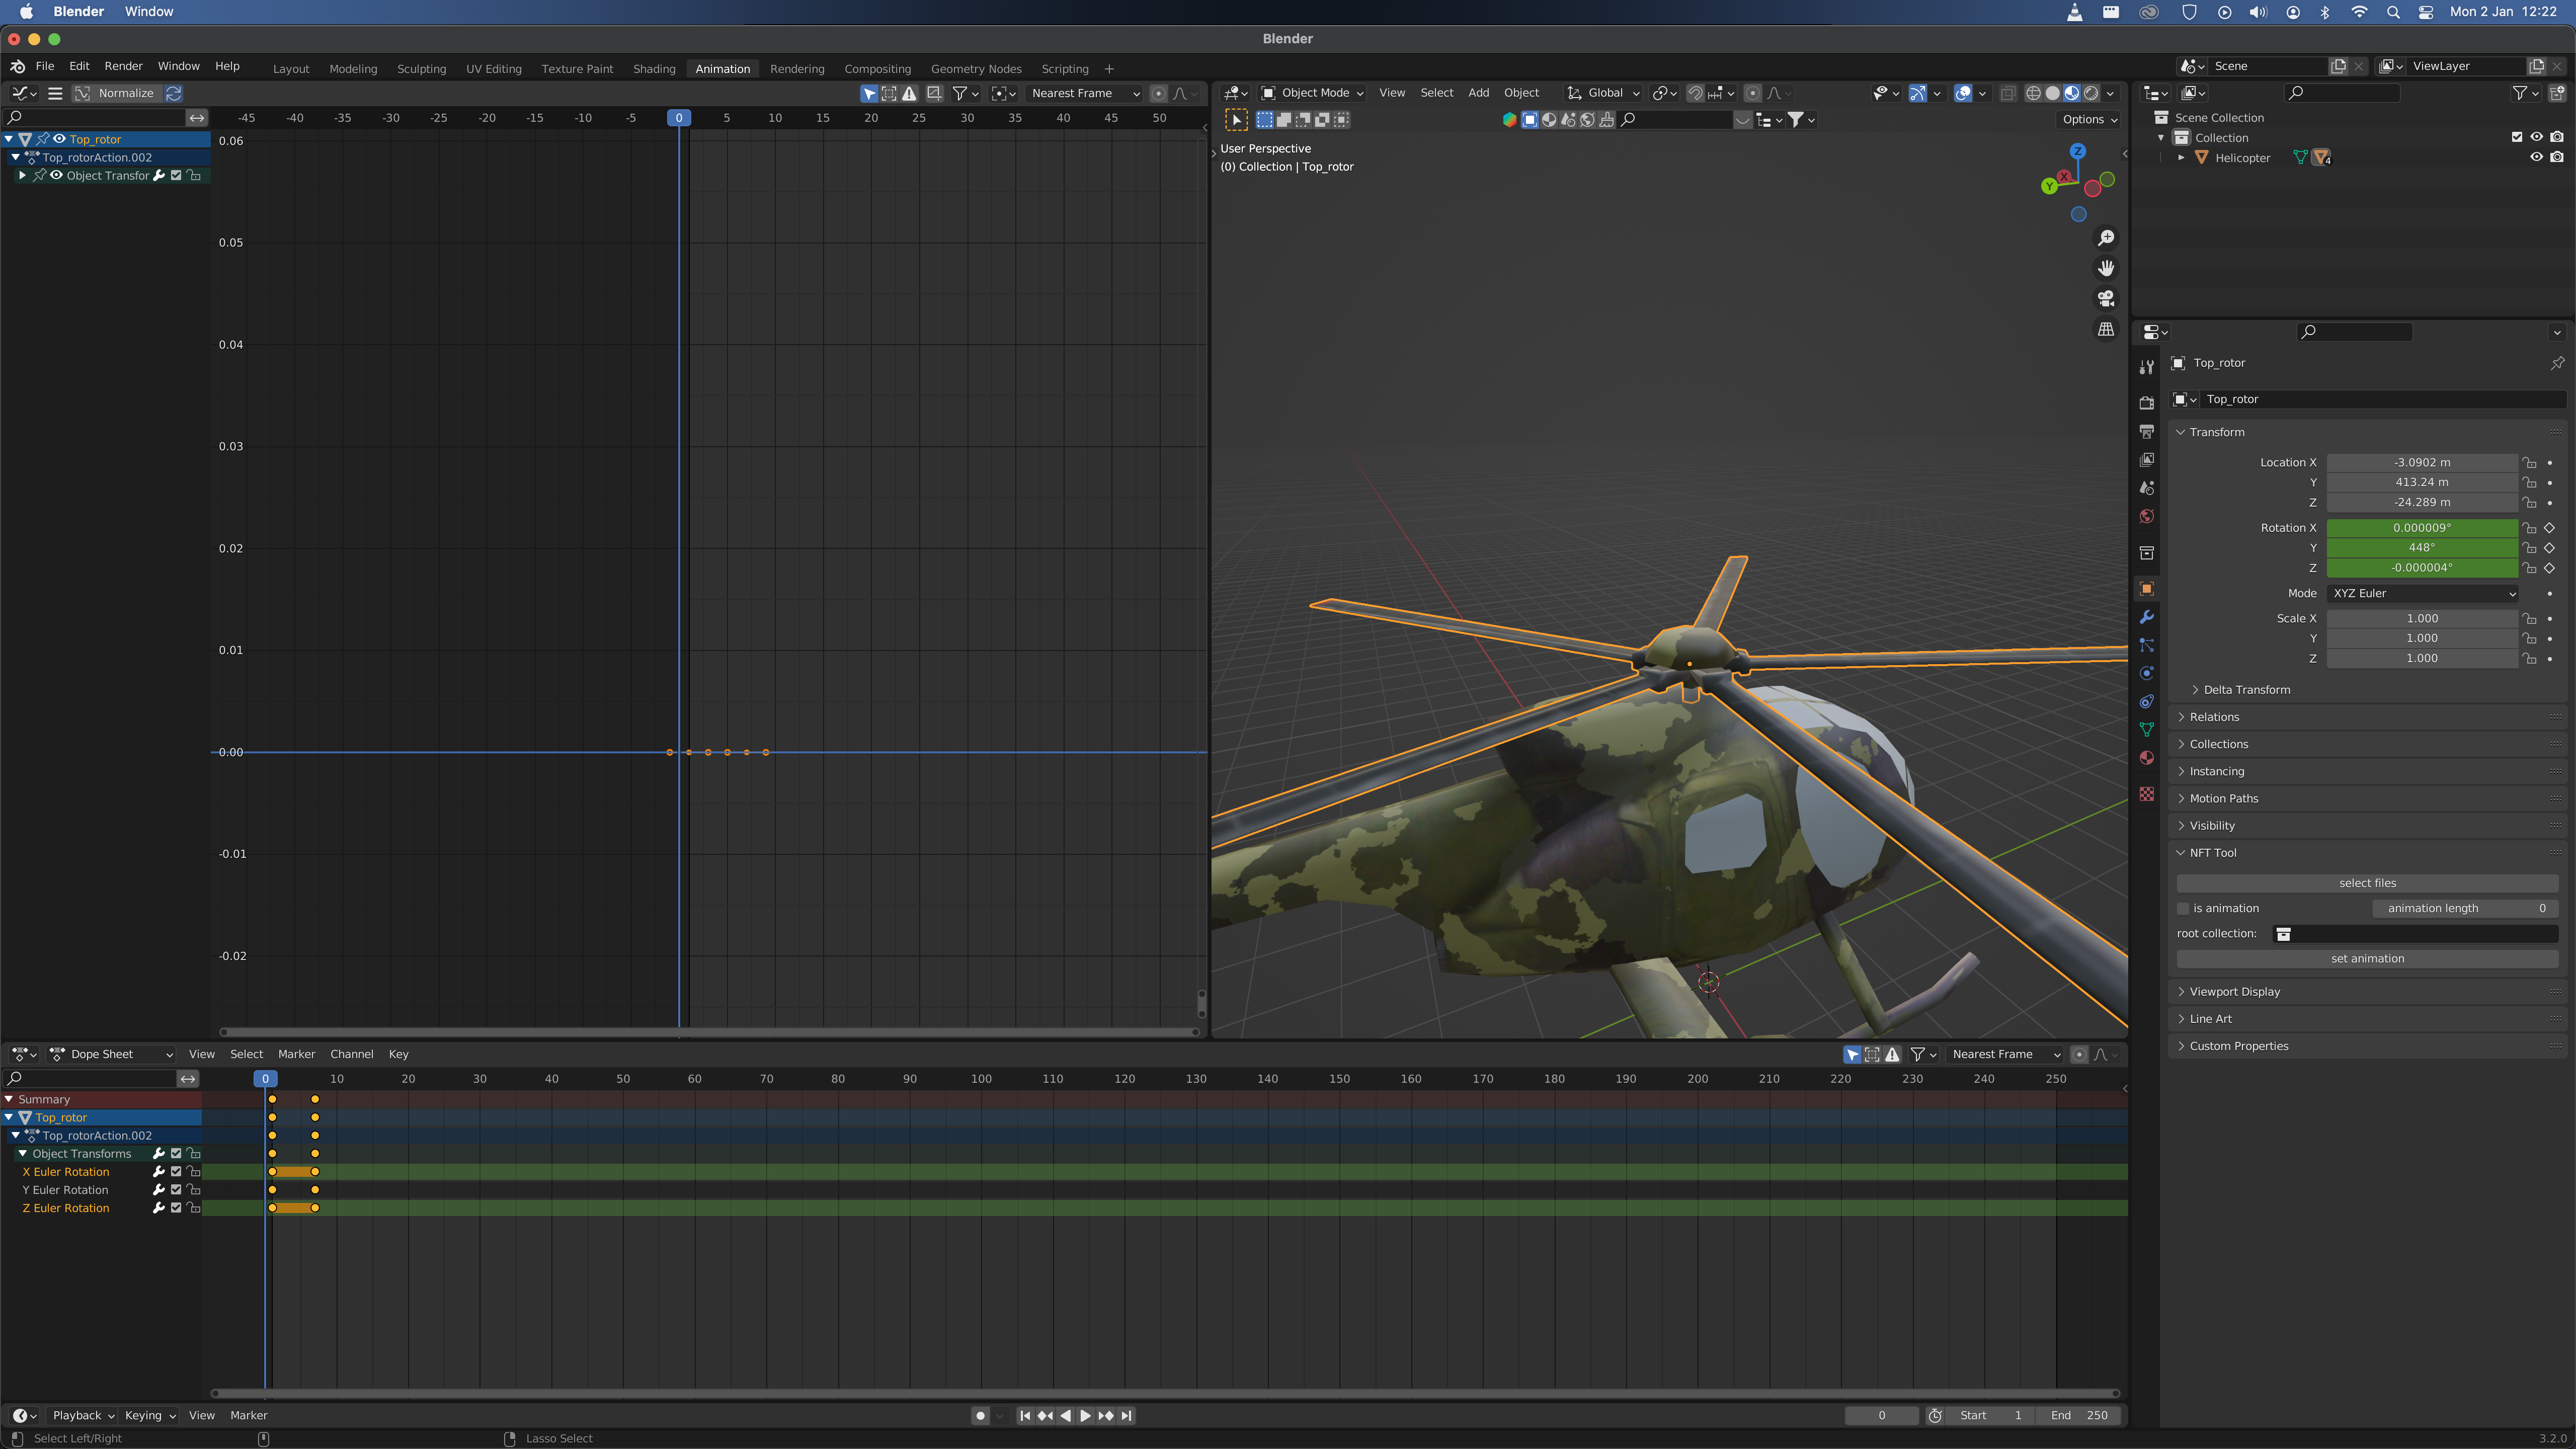Expand the Helicopter item in outliner
This screenshot has width=2576, height=1449.
[x=2181, y=158]
